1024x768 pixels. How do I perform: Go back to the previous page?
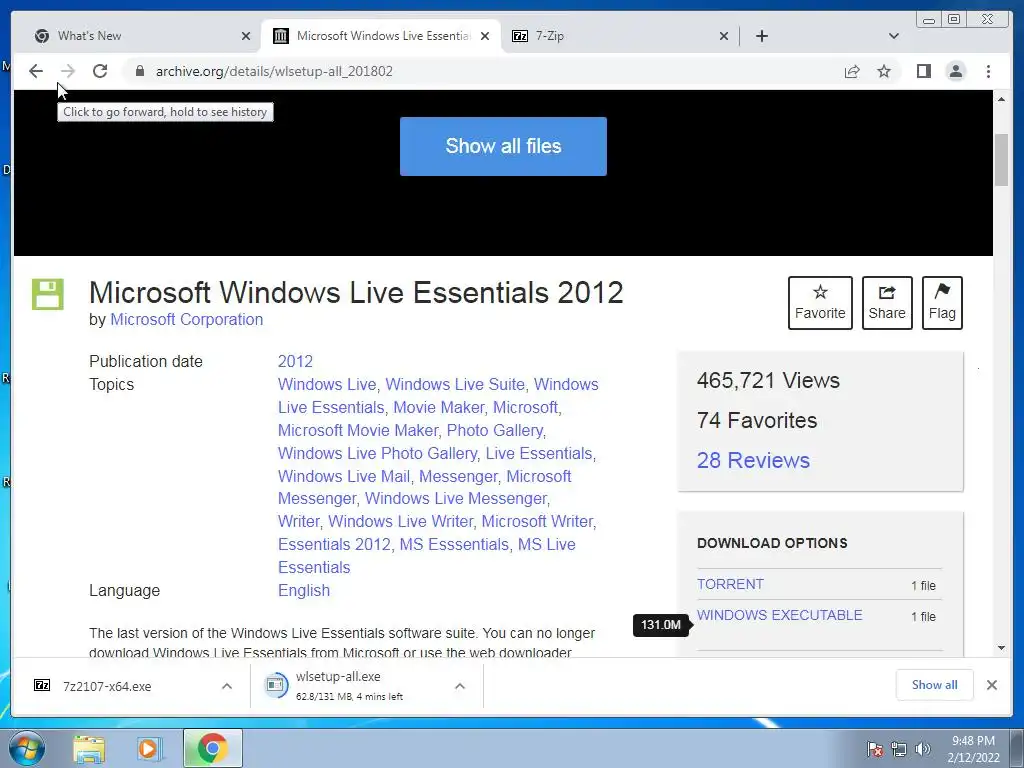(x=36, y=71)
